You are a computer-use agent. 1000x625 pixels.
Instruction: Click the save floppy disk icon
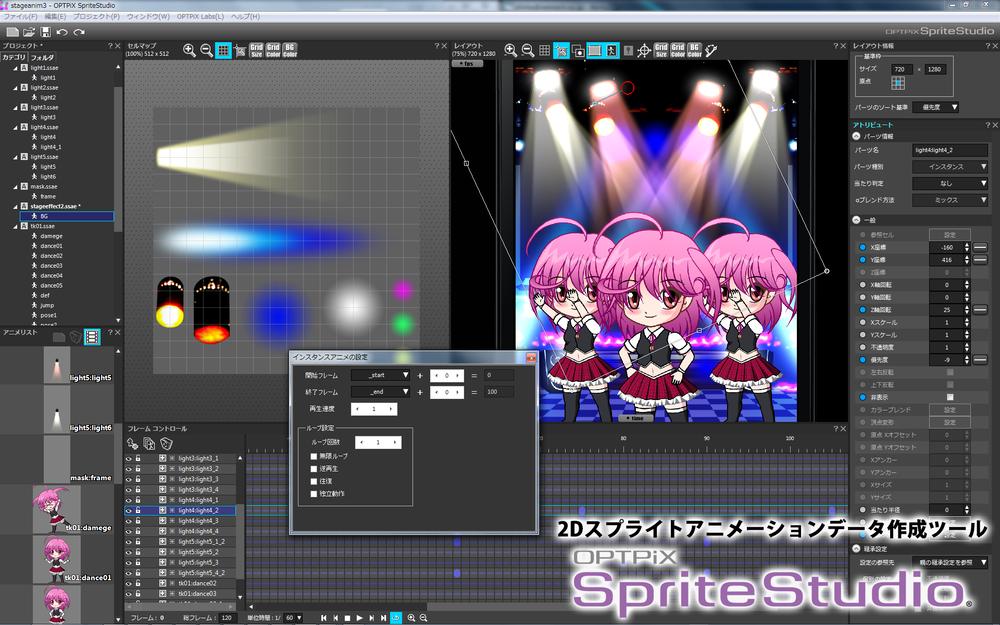click(45, 32)
